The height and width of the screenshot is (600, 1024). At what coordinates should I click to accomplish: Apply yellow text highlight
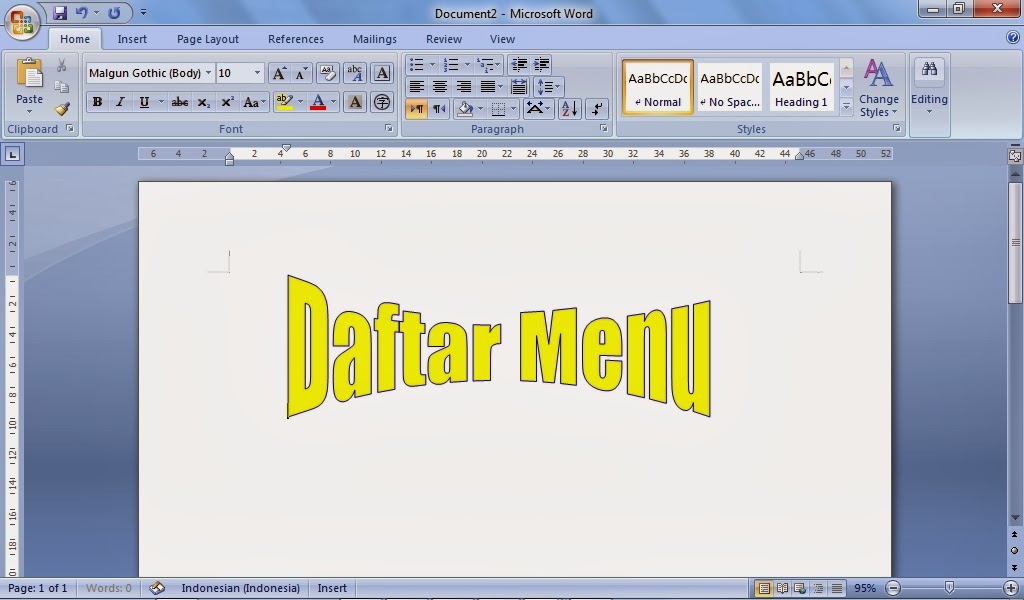click(285, 103)
